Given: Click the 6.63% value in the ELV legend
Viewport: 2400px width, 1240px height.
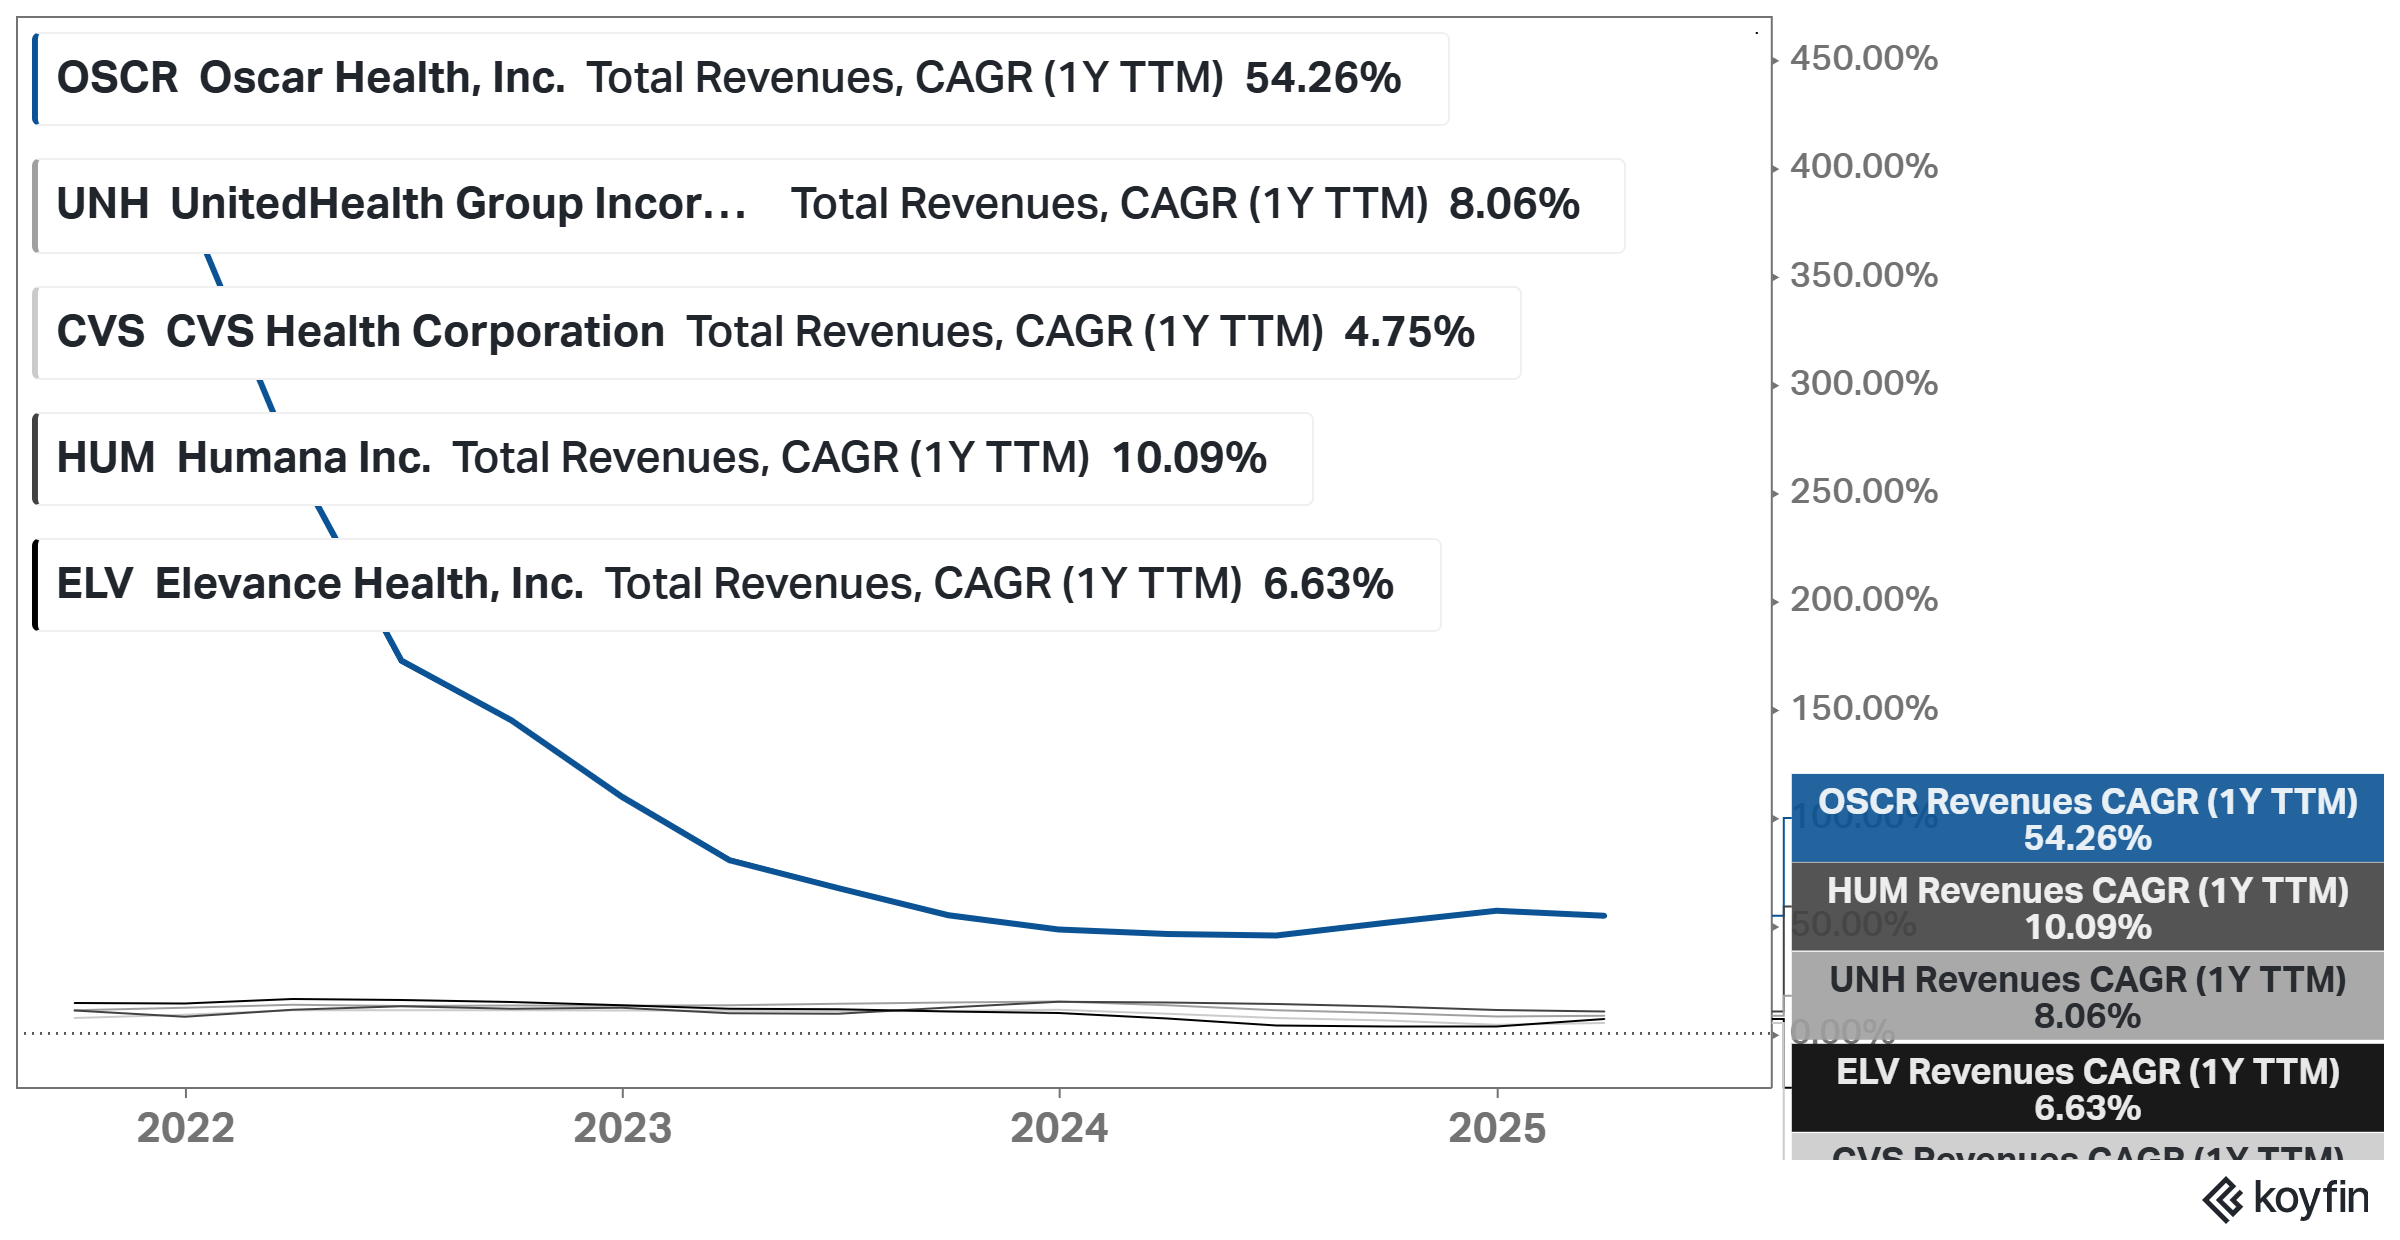Looking at the screenshot, I should 1328,584.
